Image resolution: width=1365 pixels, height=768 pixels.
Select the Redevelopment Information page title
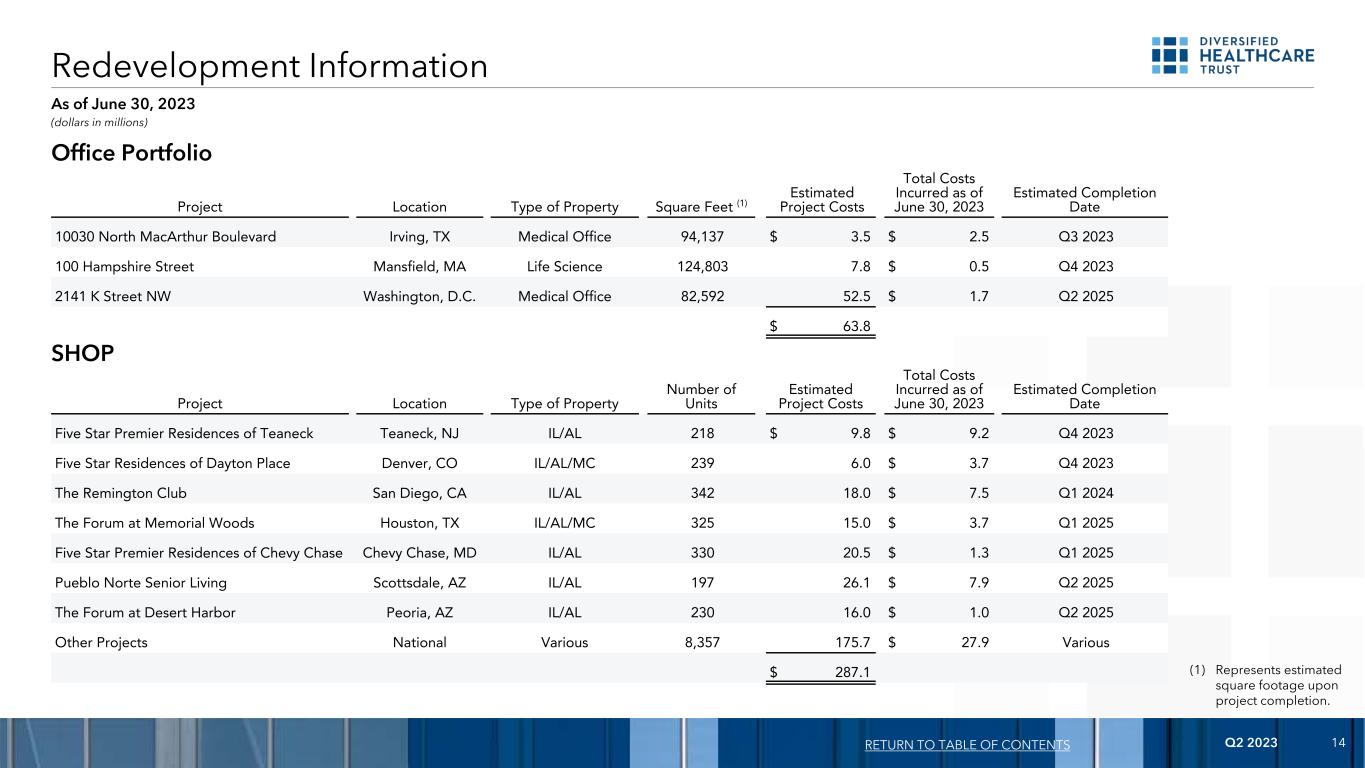click(269, 66)
